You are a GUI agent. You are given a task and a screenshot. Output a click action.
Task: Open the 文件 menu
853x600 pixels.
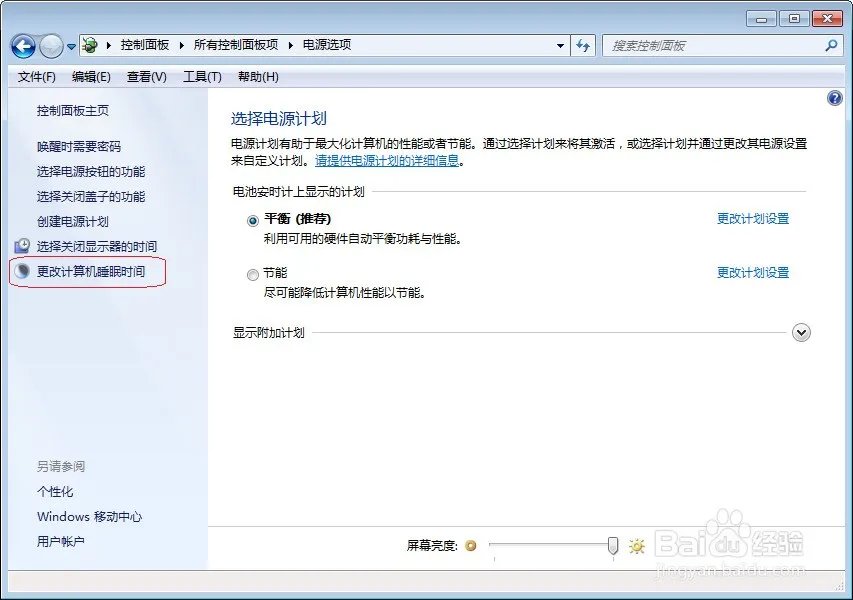click(x=36, y=77)
